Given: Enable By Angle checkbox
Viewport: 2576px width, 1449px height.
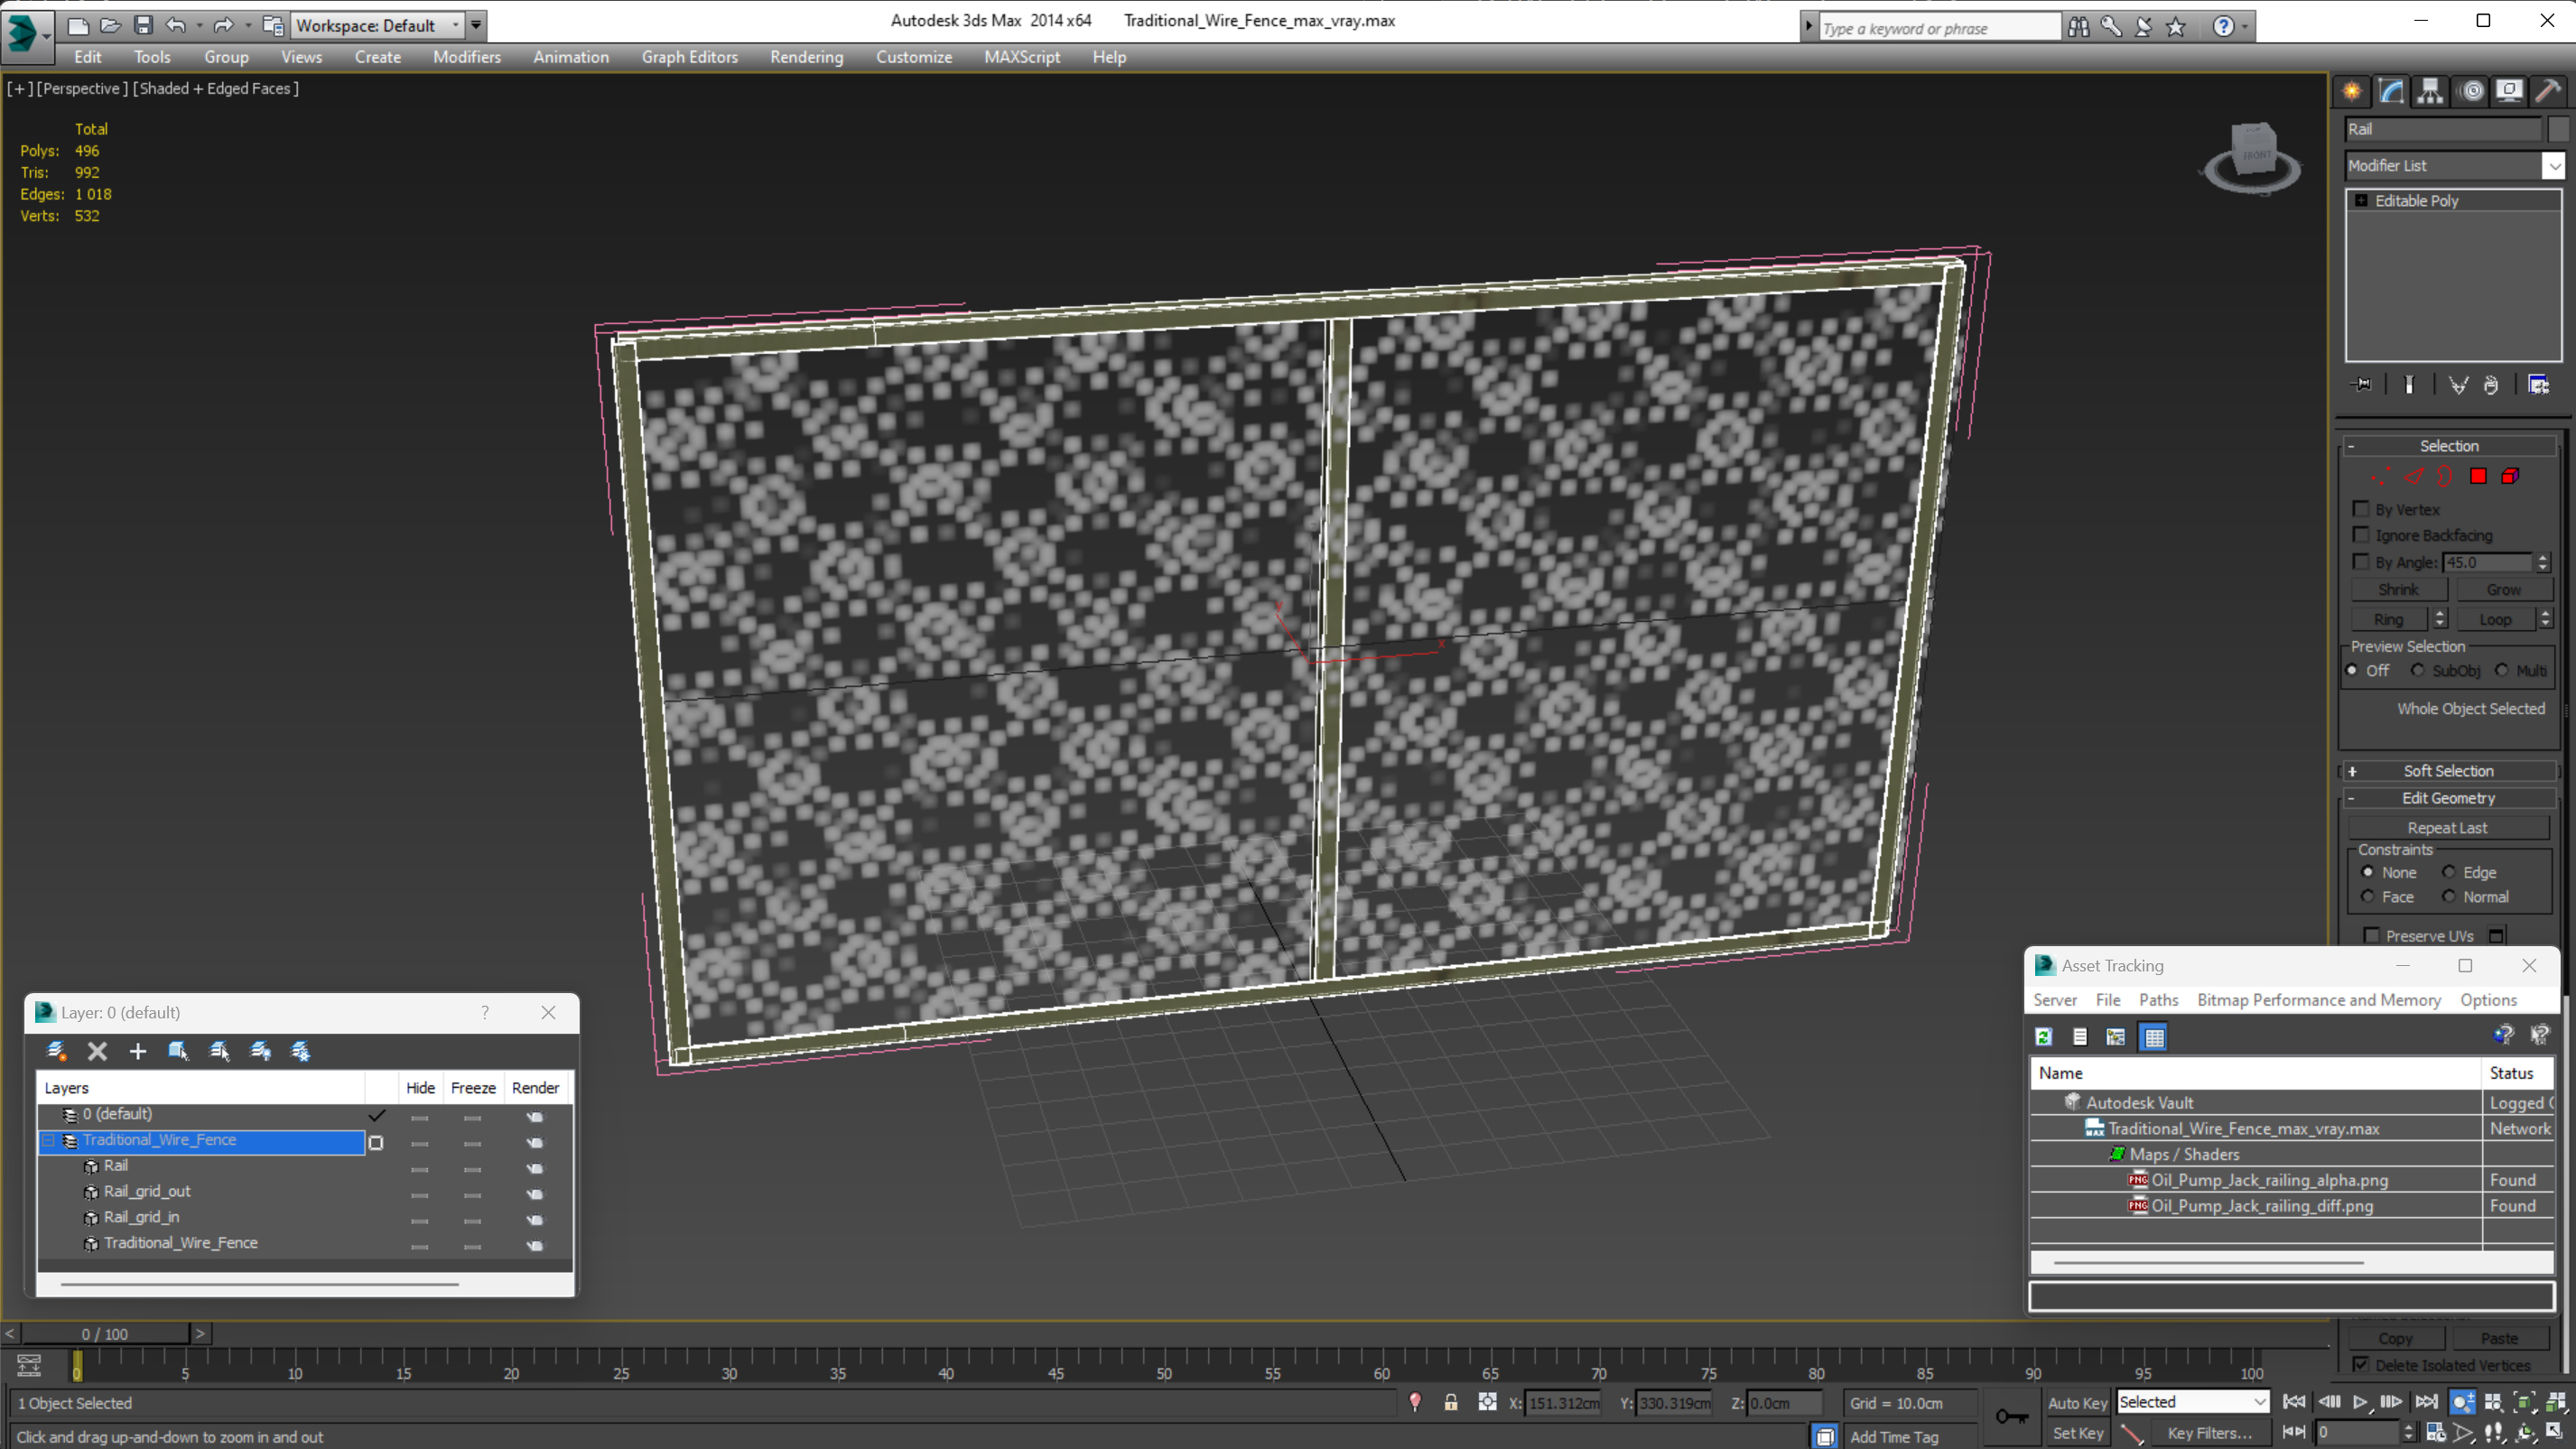Looking at the screenshot, I should pos(2362,562).
